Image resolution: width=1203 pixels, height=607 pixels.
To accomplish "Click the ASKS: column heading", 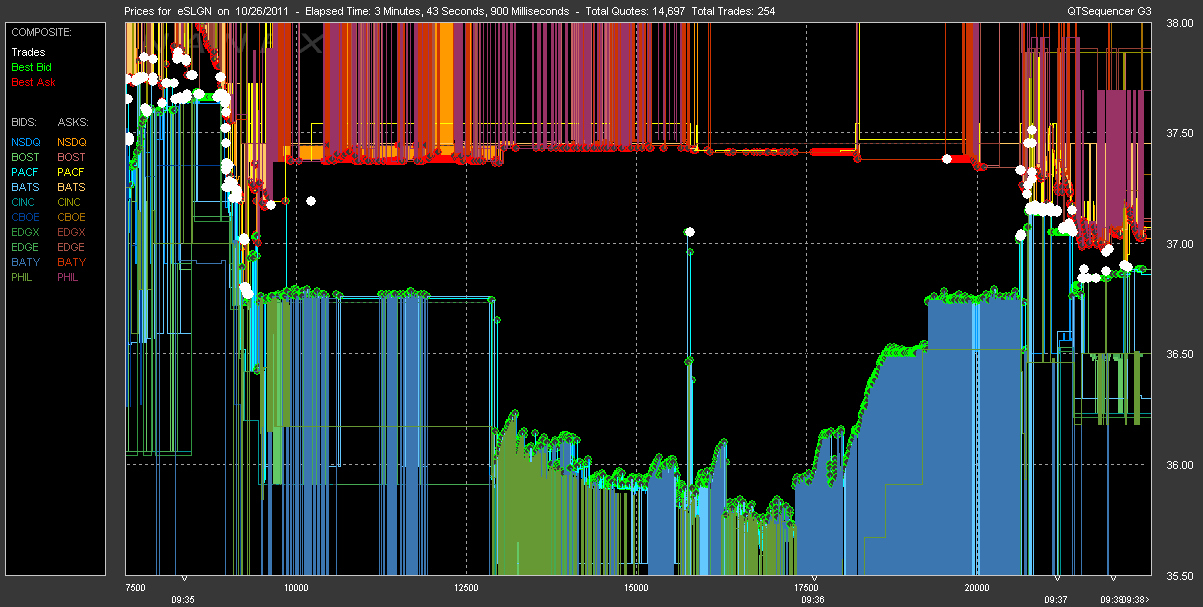I will pyautogui.click(x=73, y=121).
